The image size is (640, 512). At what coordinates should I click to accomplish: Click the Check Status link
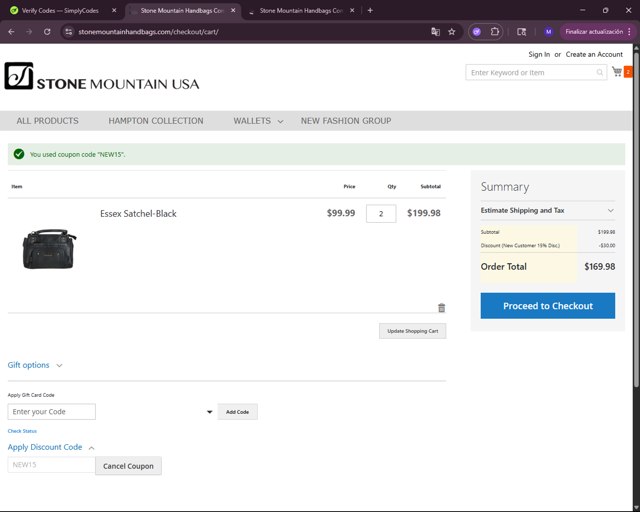pos(22,431)
